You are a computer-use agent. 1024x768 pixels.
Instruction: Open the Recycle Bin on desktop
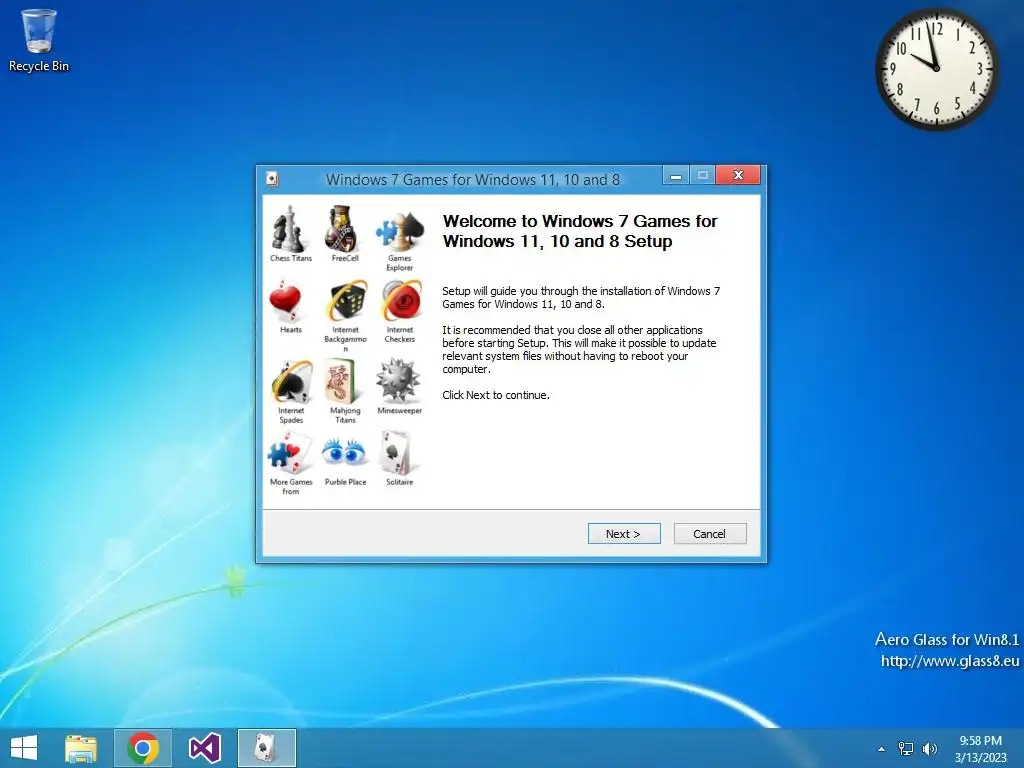(39, 40)
